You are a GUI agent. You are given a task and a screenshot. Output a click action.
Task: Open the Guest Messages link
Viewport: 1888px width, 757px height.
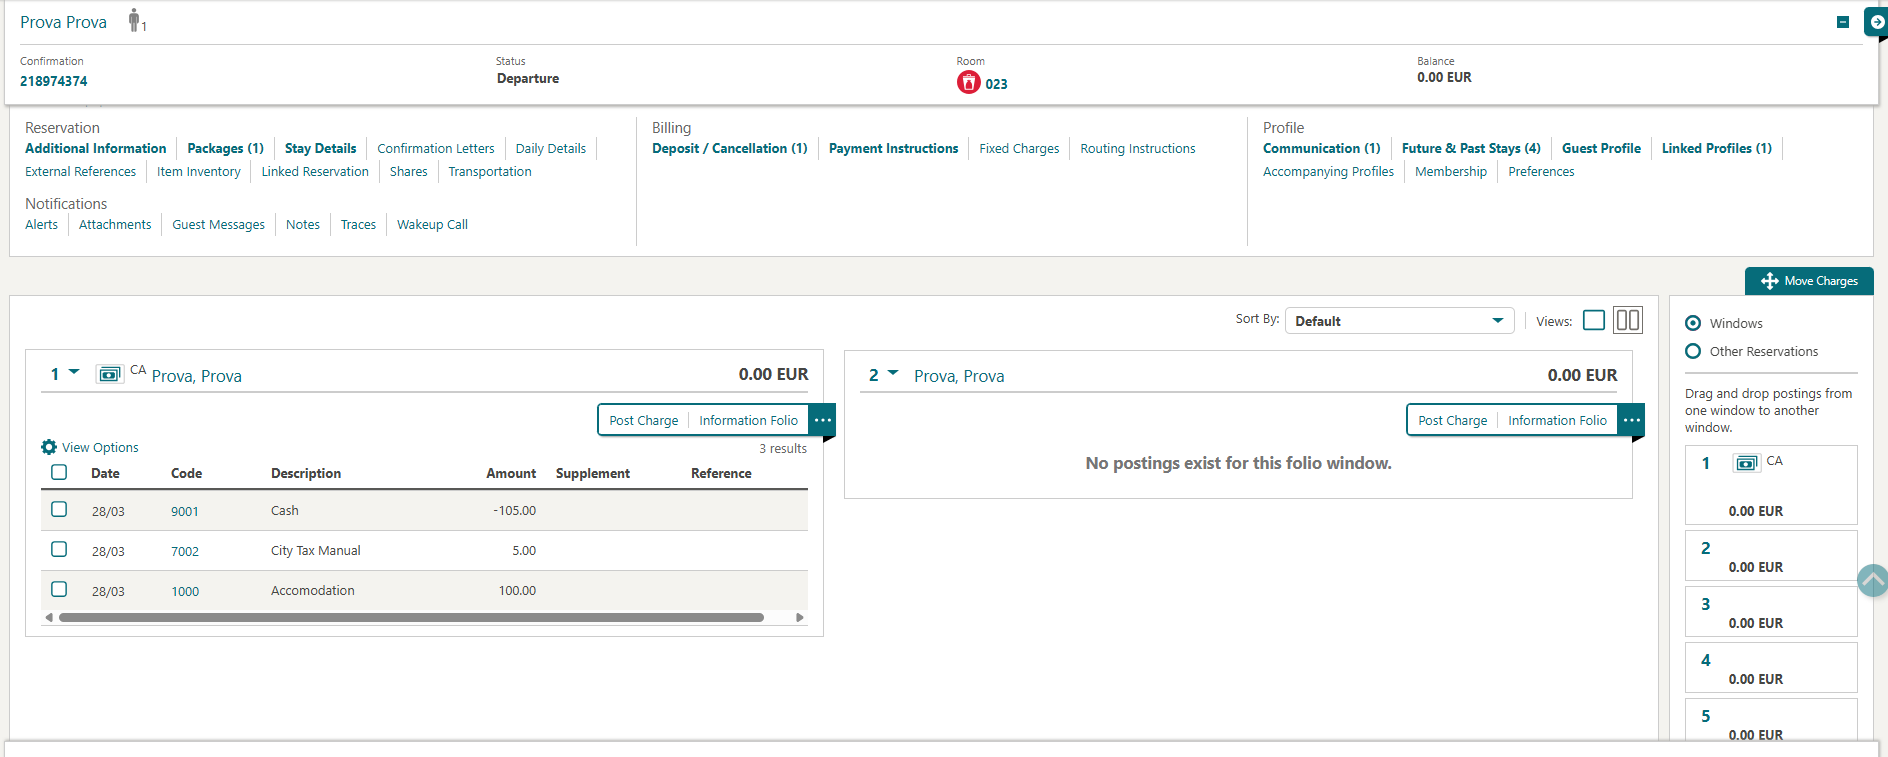[218, 224]
